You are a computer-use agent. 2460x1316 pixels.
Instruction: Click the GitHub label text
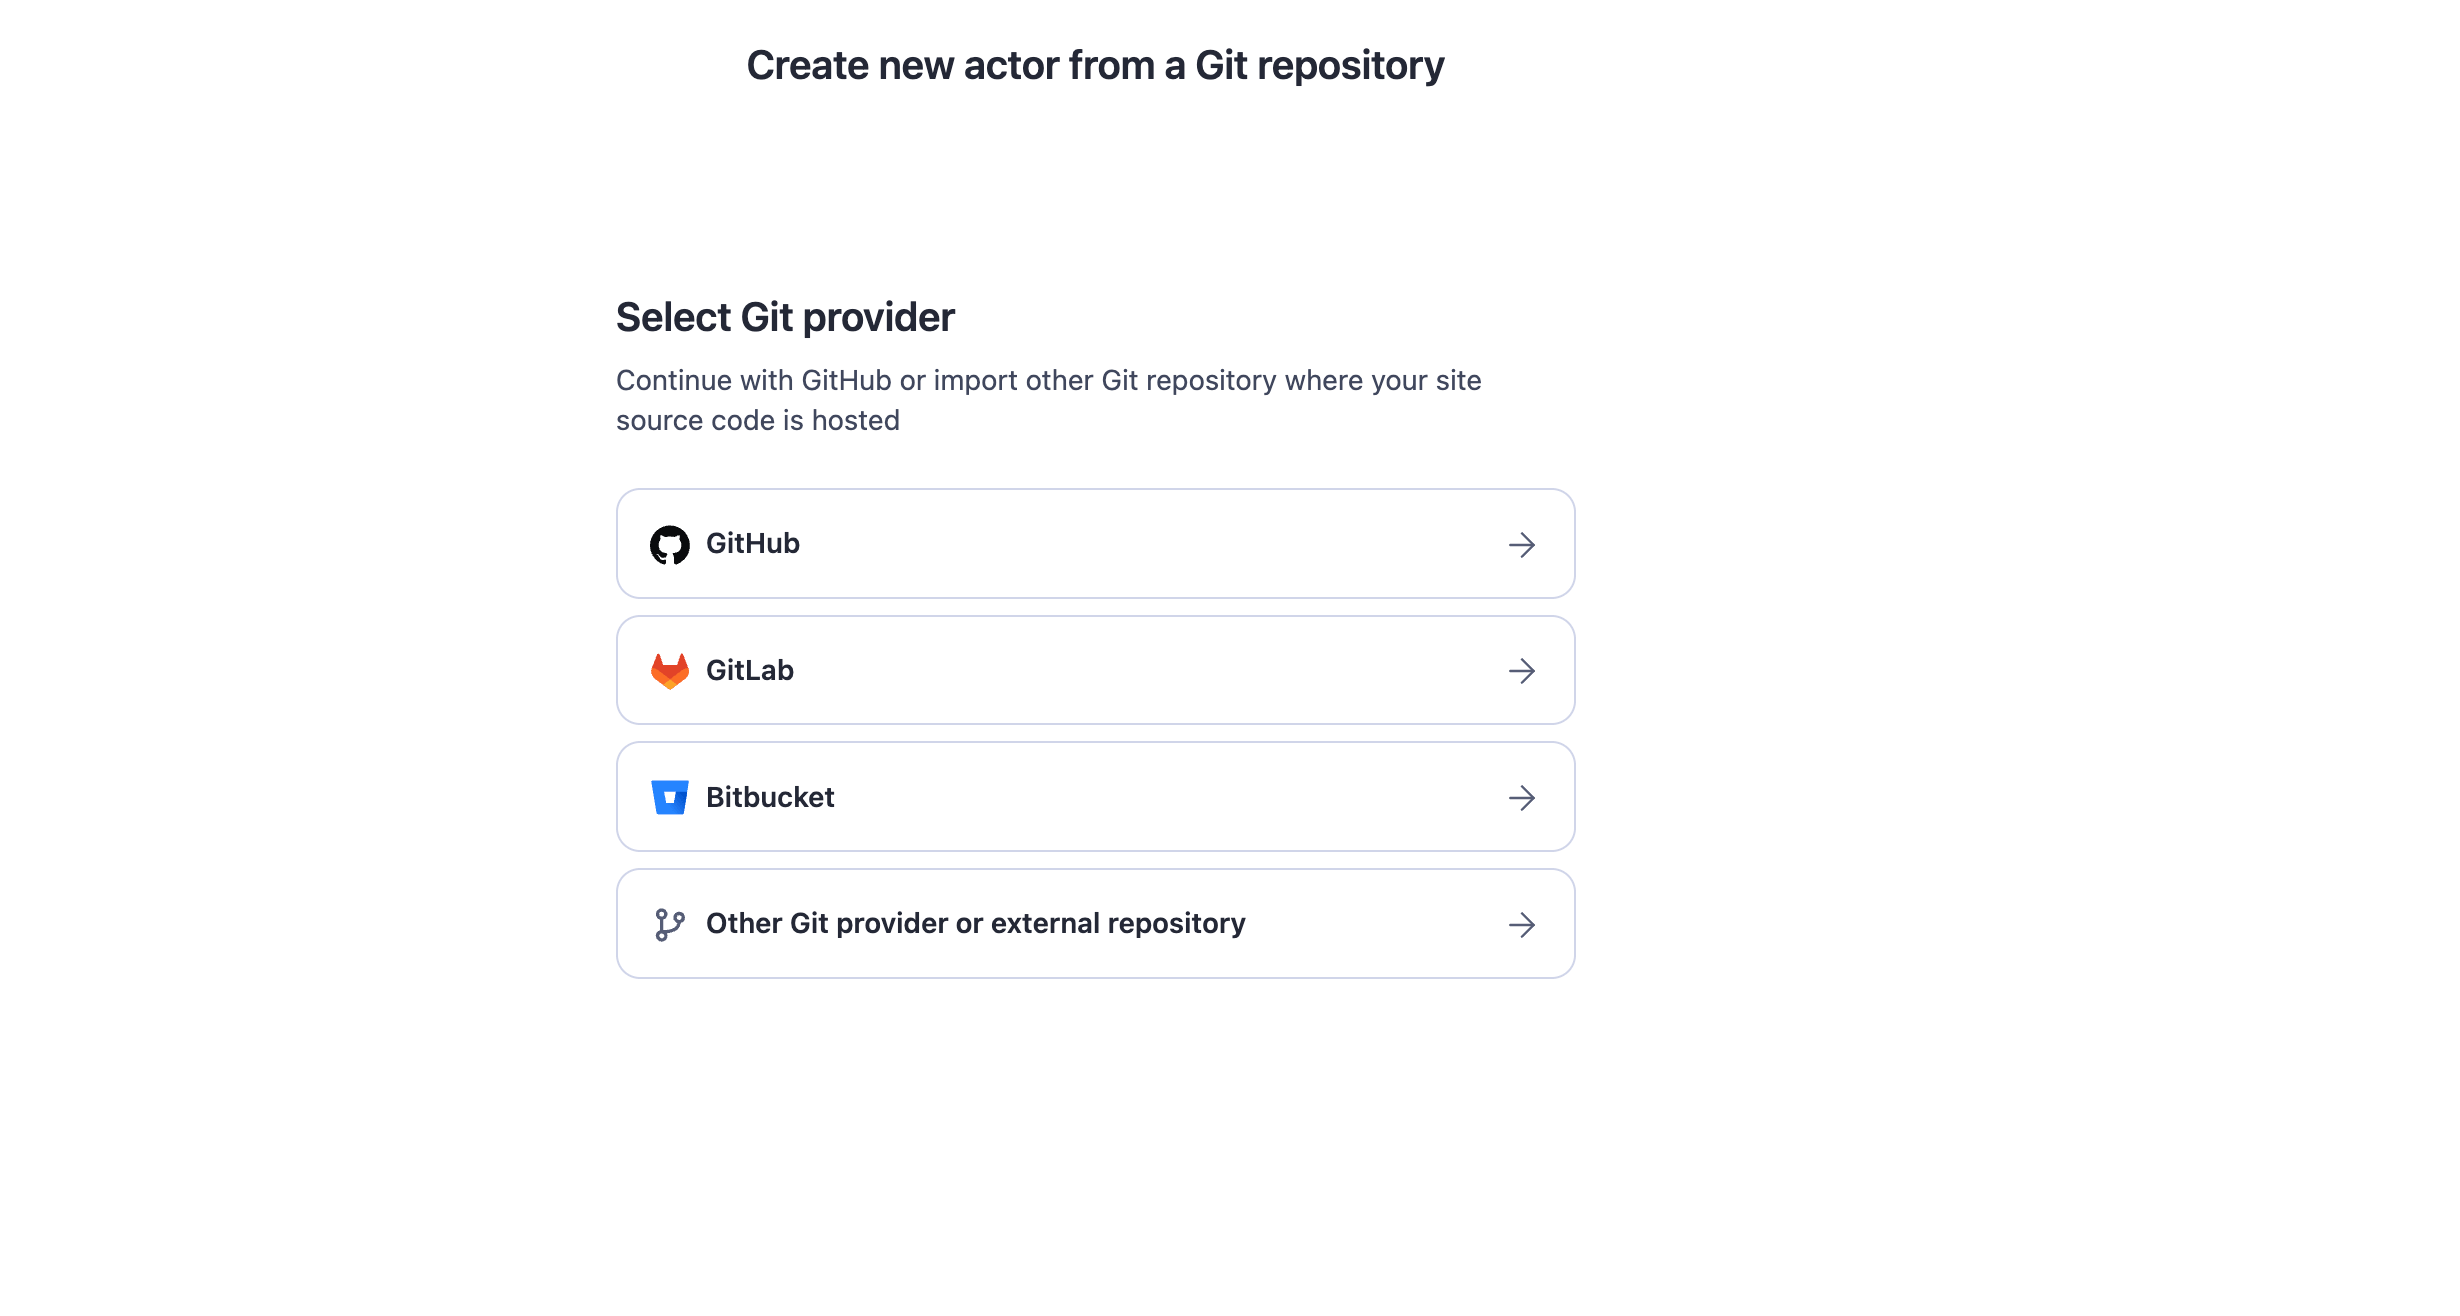(753, 543)
